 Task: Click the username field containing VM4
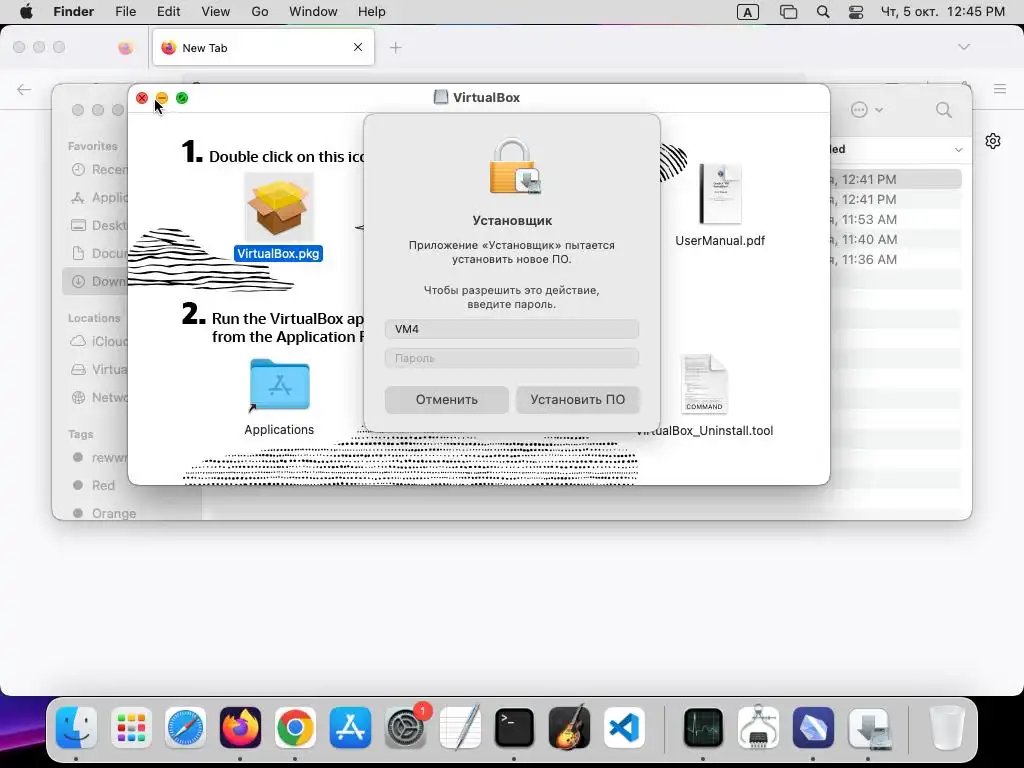[511, 329]
